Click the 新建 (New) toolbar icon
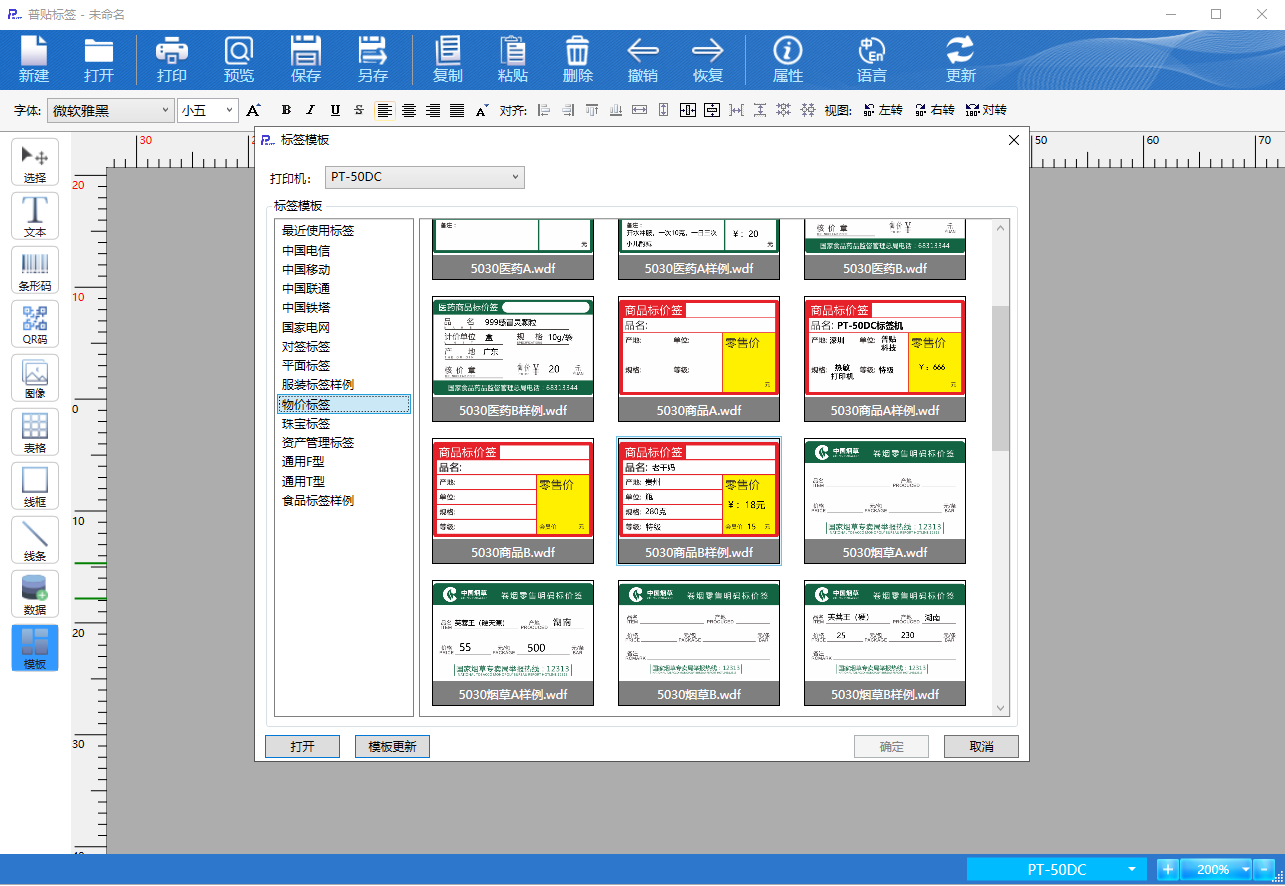1285x886 pixels. pyautogui.click(x=34, y=59)
